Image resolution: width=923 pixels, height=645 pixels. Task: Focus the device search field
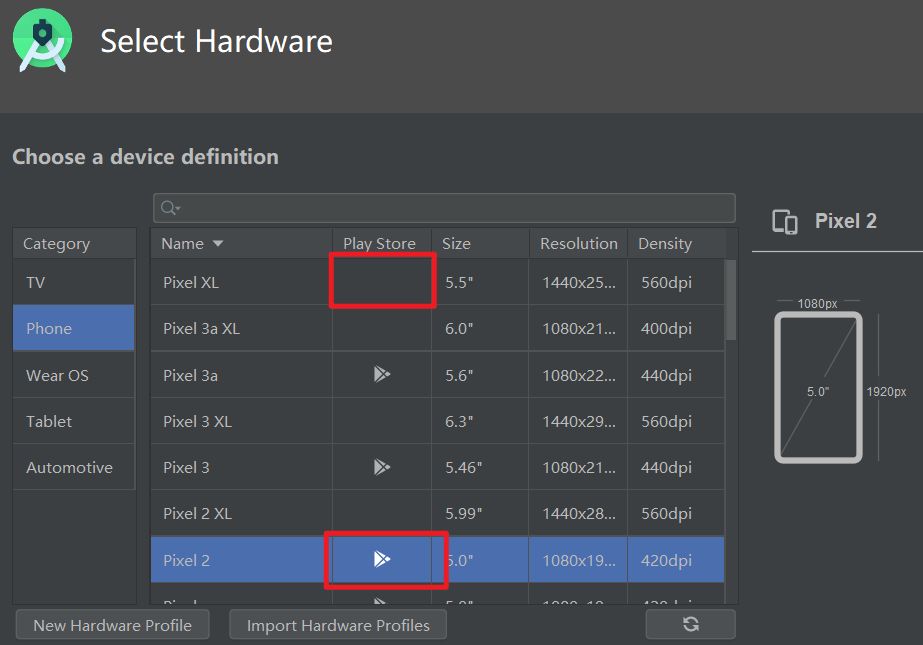(444, 208)
